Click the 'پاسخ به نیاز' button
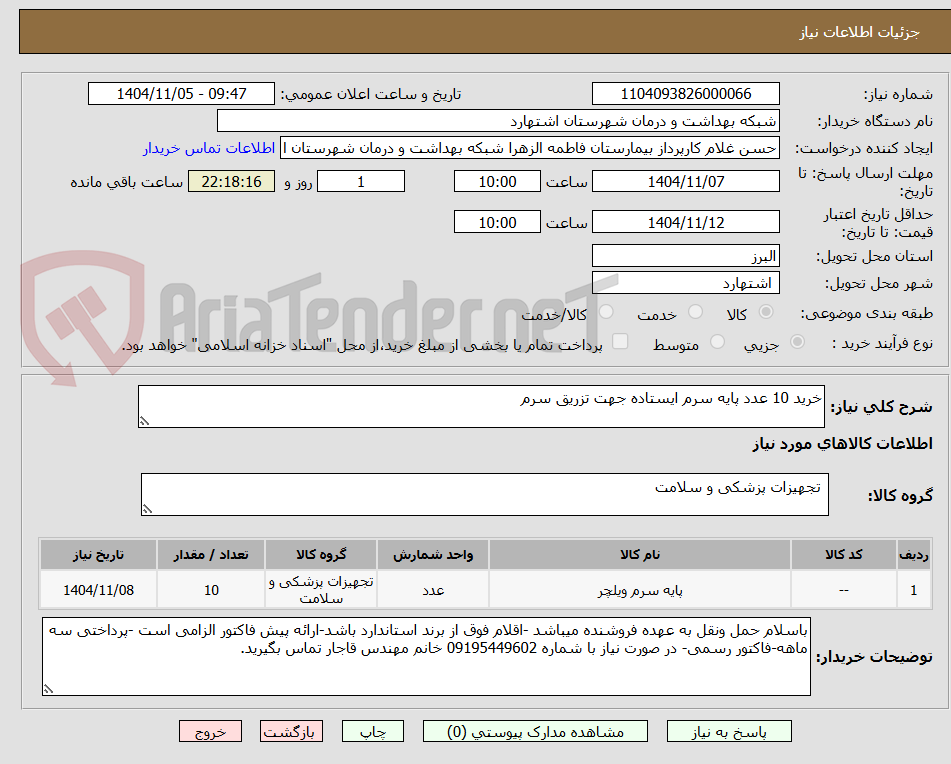 (729, 731)
